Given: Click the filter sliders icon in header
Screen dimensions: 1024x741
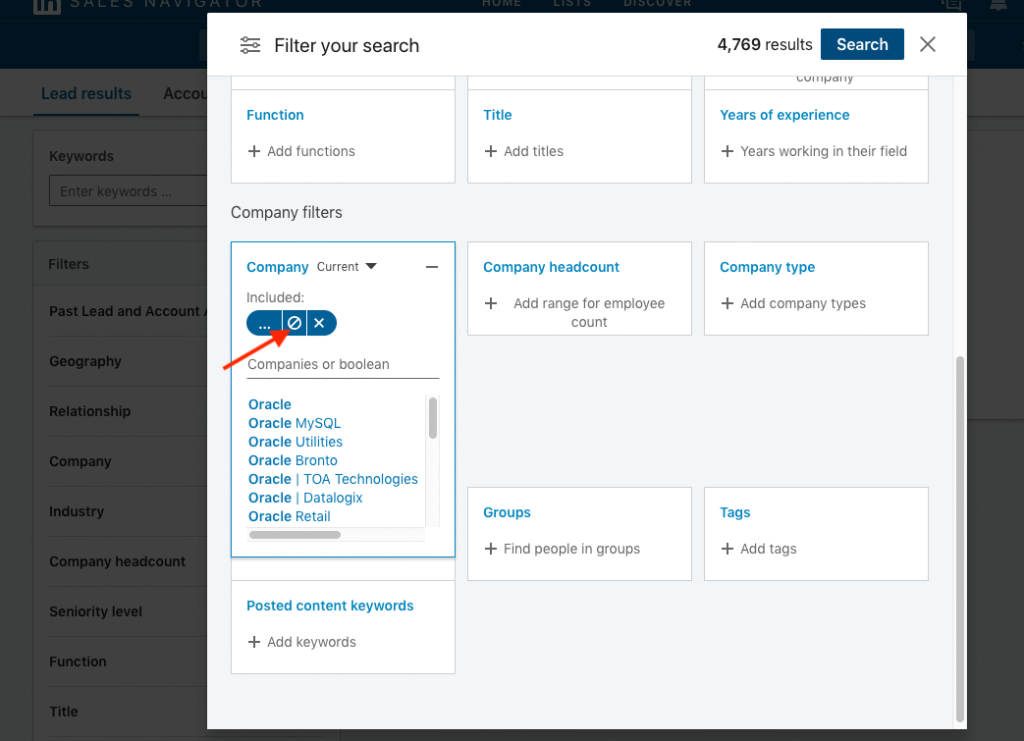Looking at the screenshot, I should pos(250,45).
